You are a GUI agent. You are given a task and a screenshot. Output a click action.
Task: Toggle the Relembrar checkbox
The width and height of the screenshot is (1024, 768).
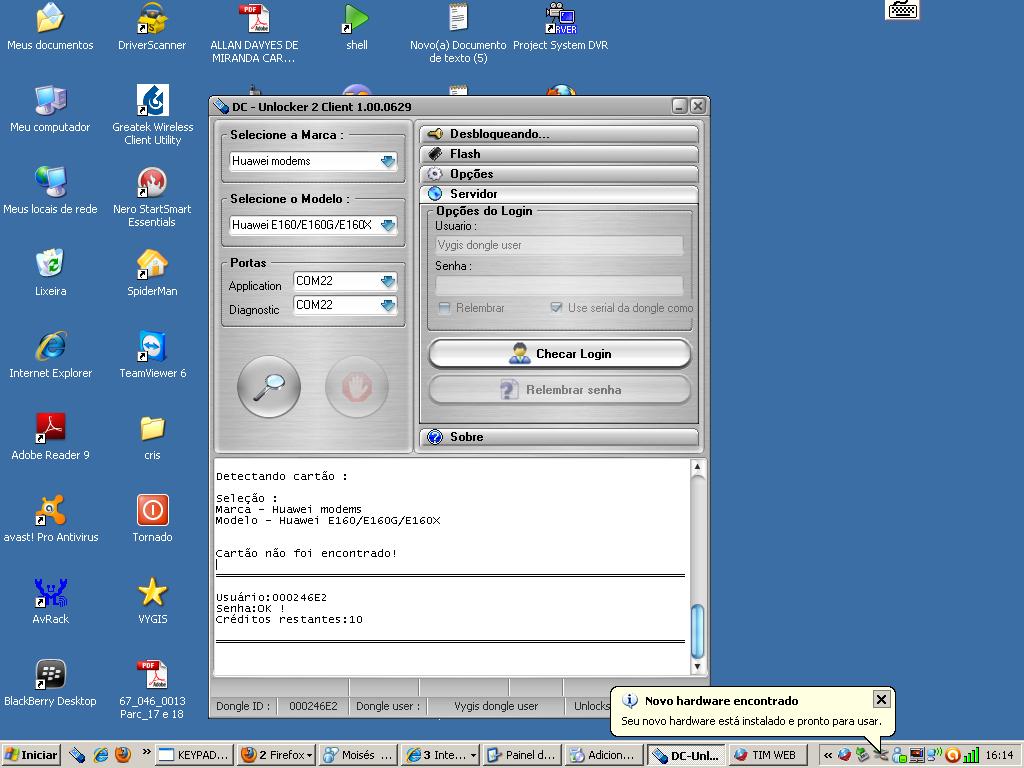[445, 308]
